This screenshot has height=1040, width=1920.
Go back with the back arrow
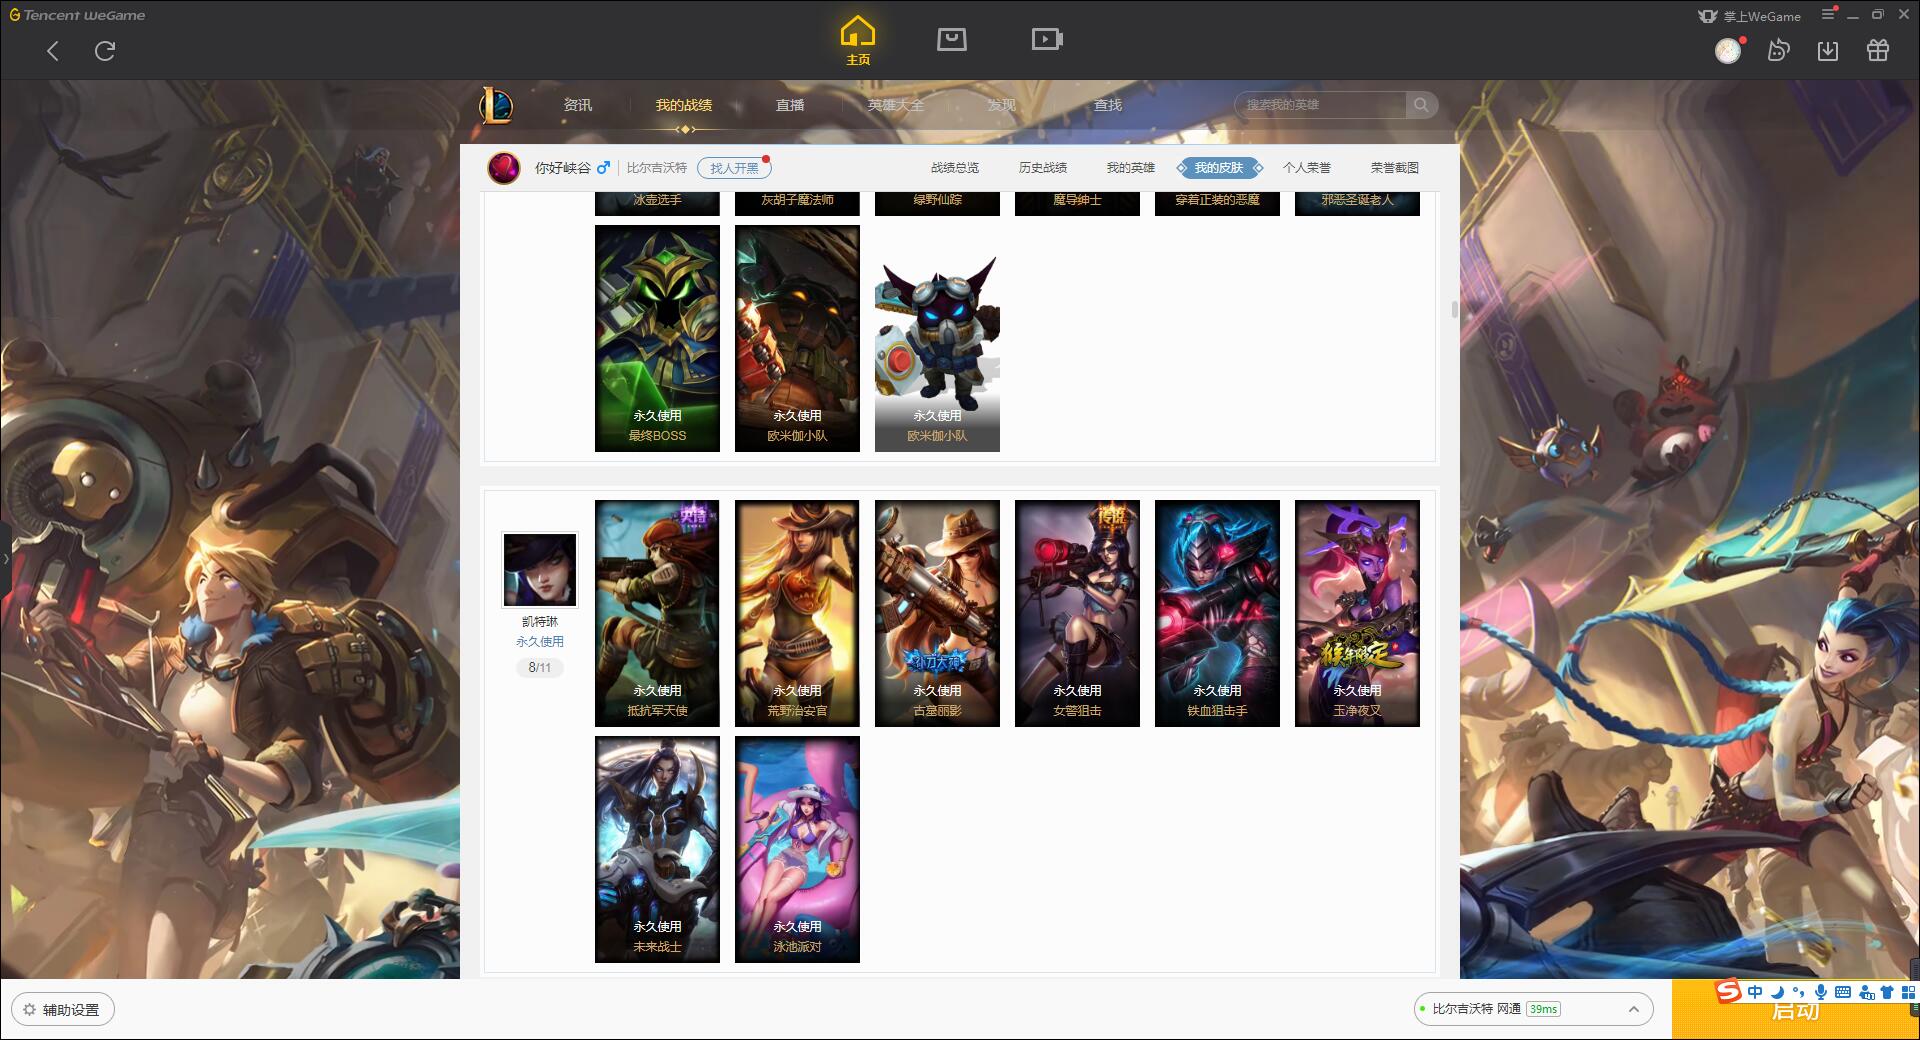pos(53,51)
